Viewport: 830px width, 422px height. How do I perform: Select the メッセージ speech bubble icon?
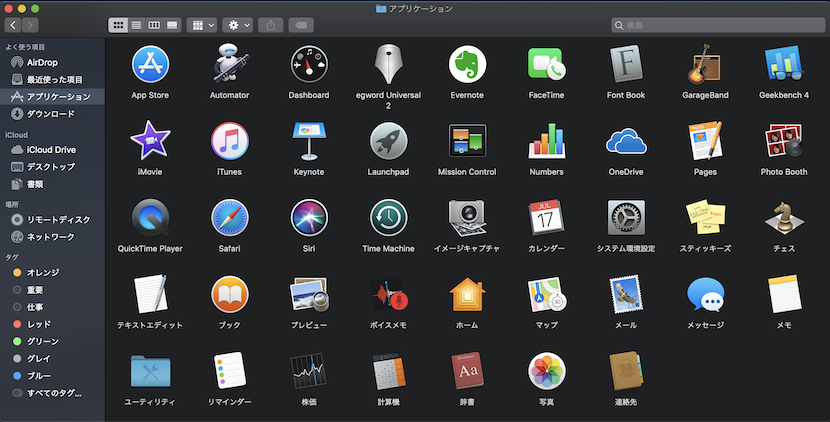pyautogui.click(x=705, y=294)
